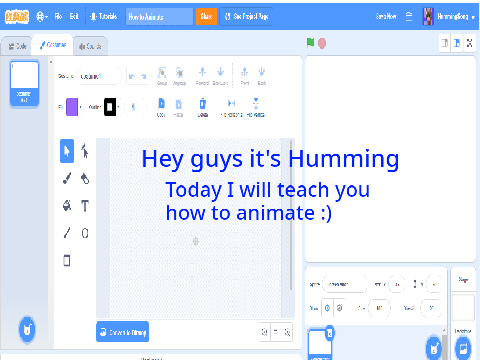Zoom in on the paint canvas

coord(287,332)
